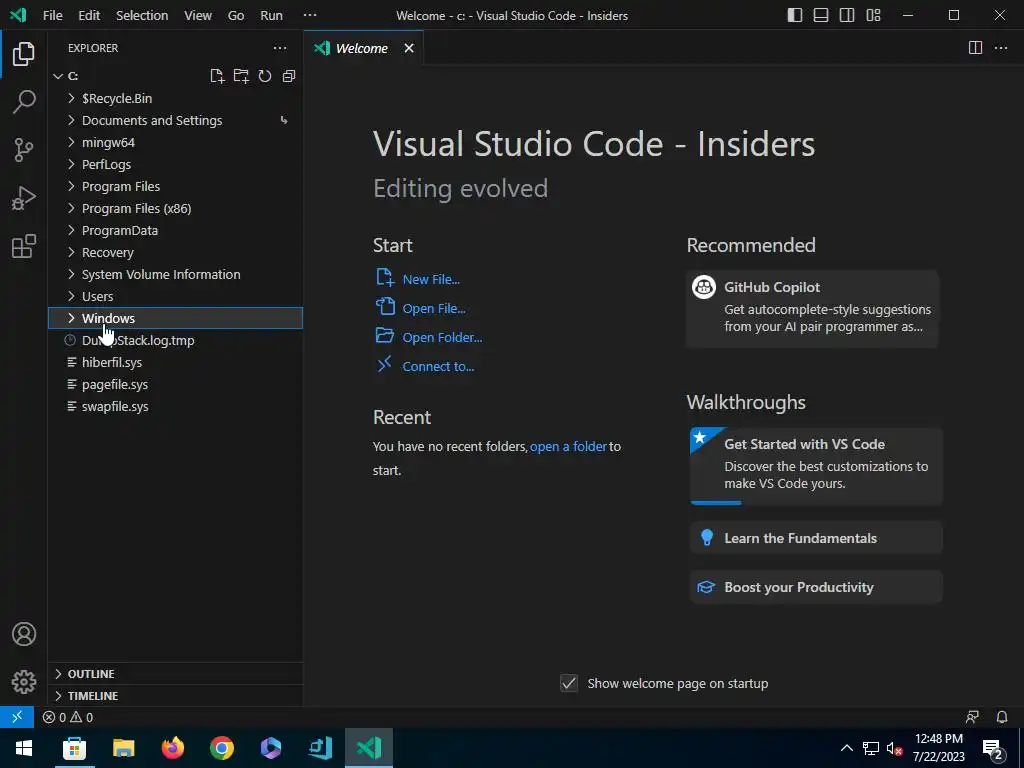Image resolution: width=1024 pixels, height=768 pixels.
Task: Expand the mingw64 folder
Action: 175,142
